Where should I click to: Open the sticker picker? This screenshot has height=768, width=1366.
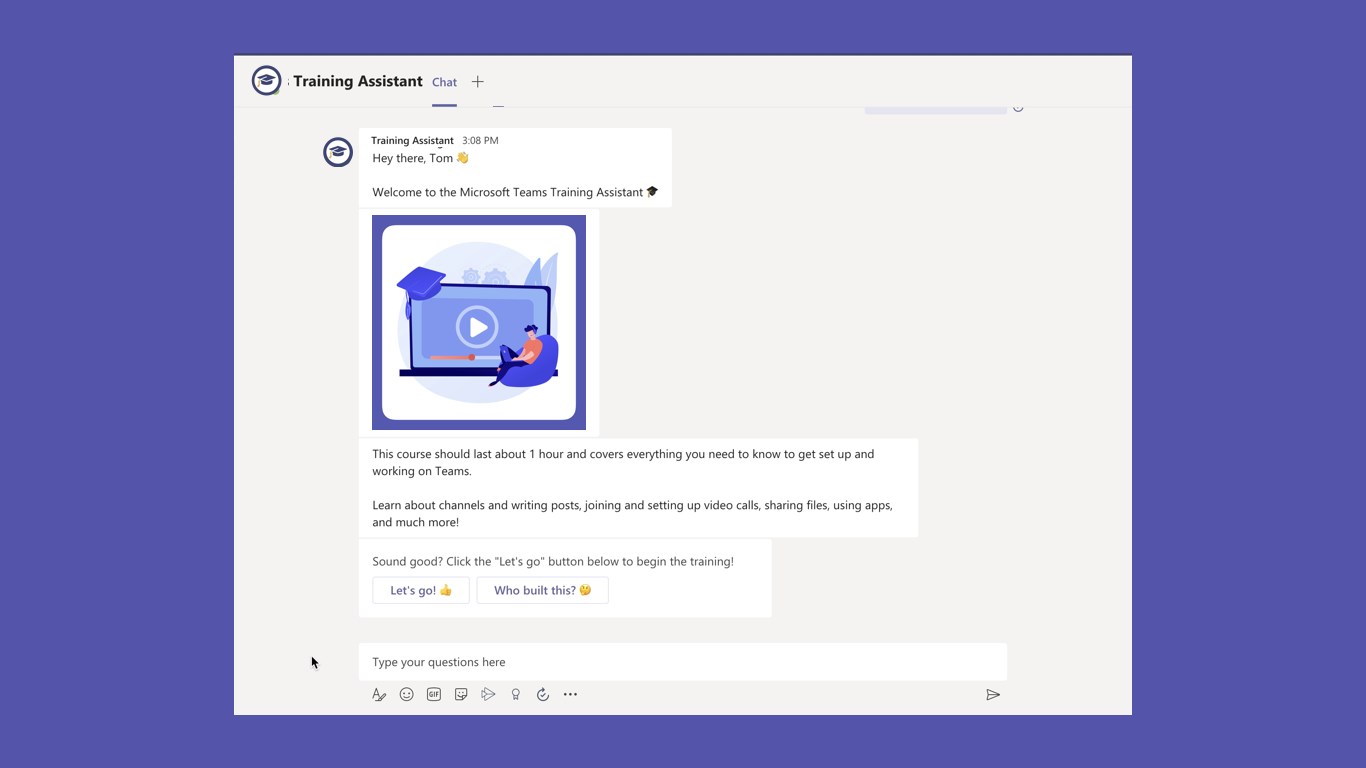coord(461,694)
